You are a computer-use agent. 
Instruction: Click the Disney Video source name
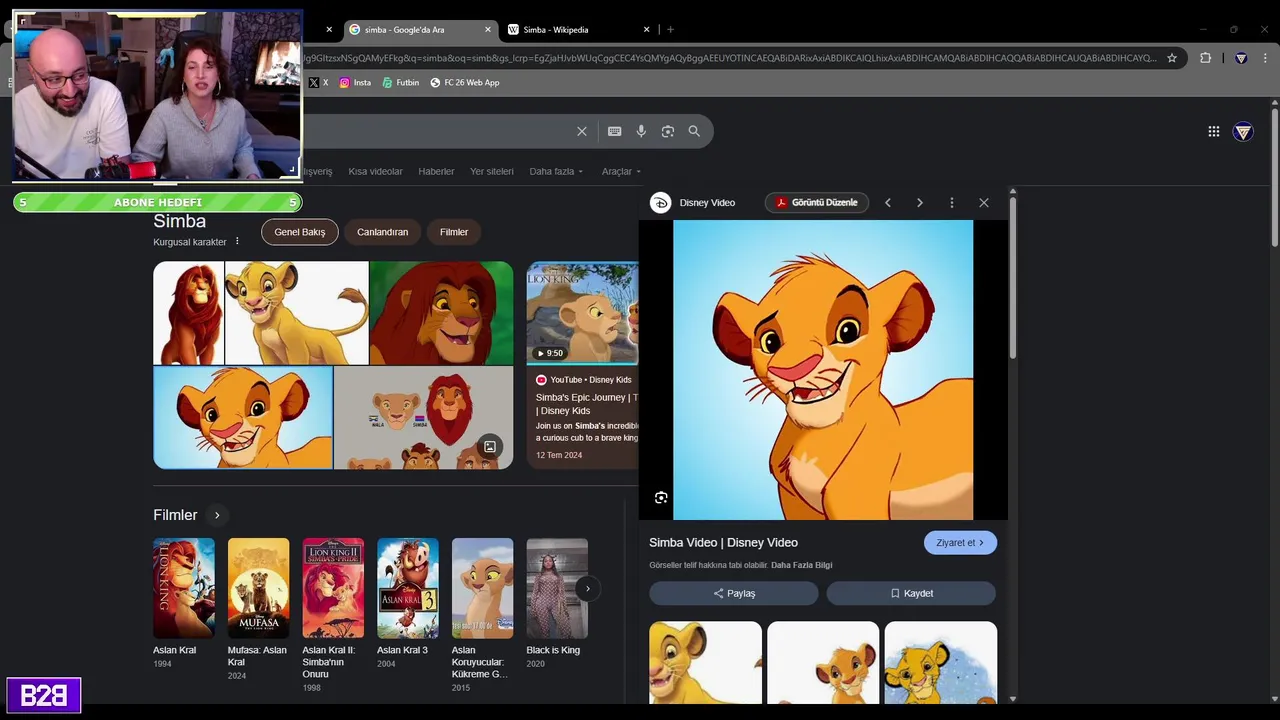pos(707,203)
